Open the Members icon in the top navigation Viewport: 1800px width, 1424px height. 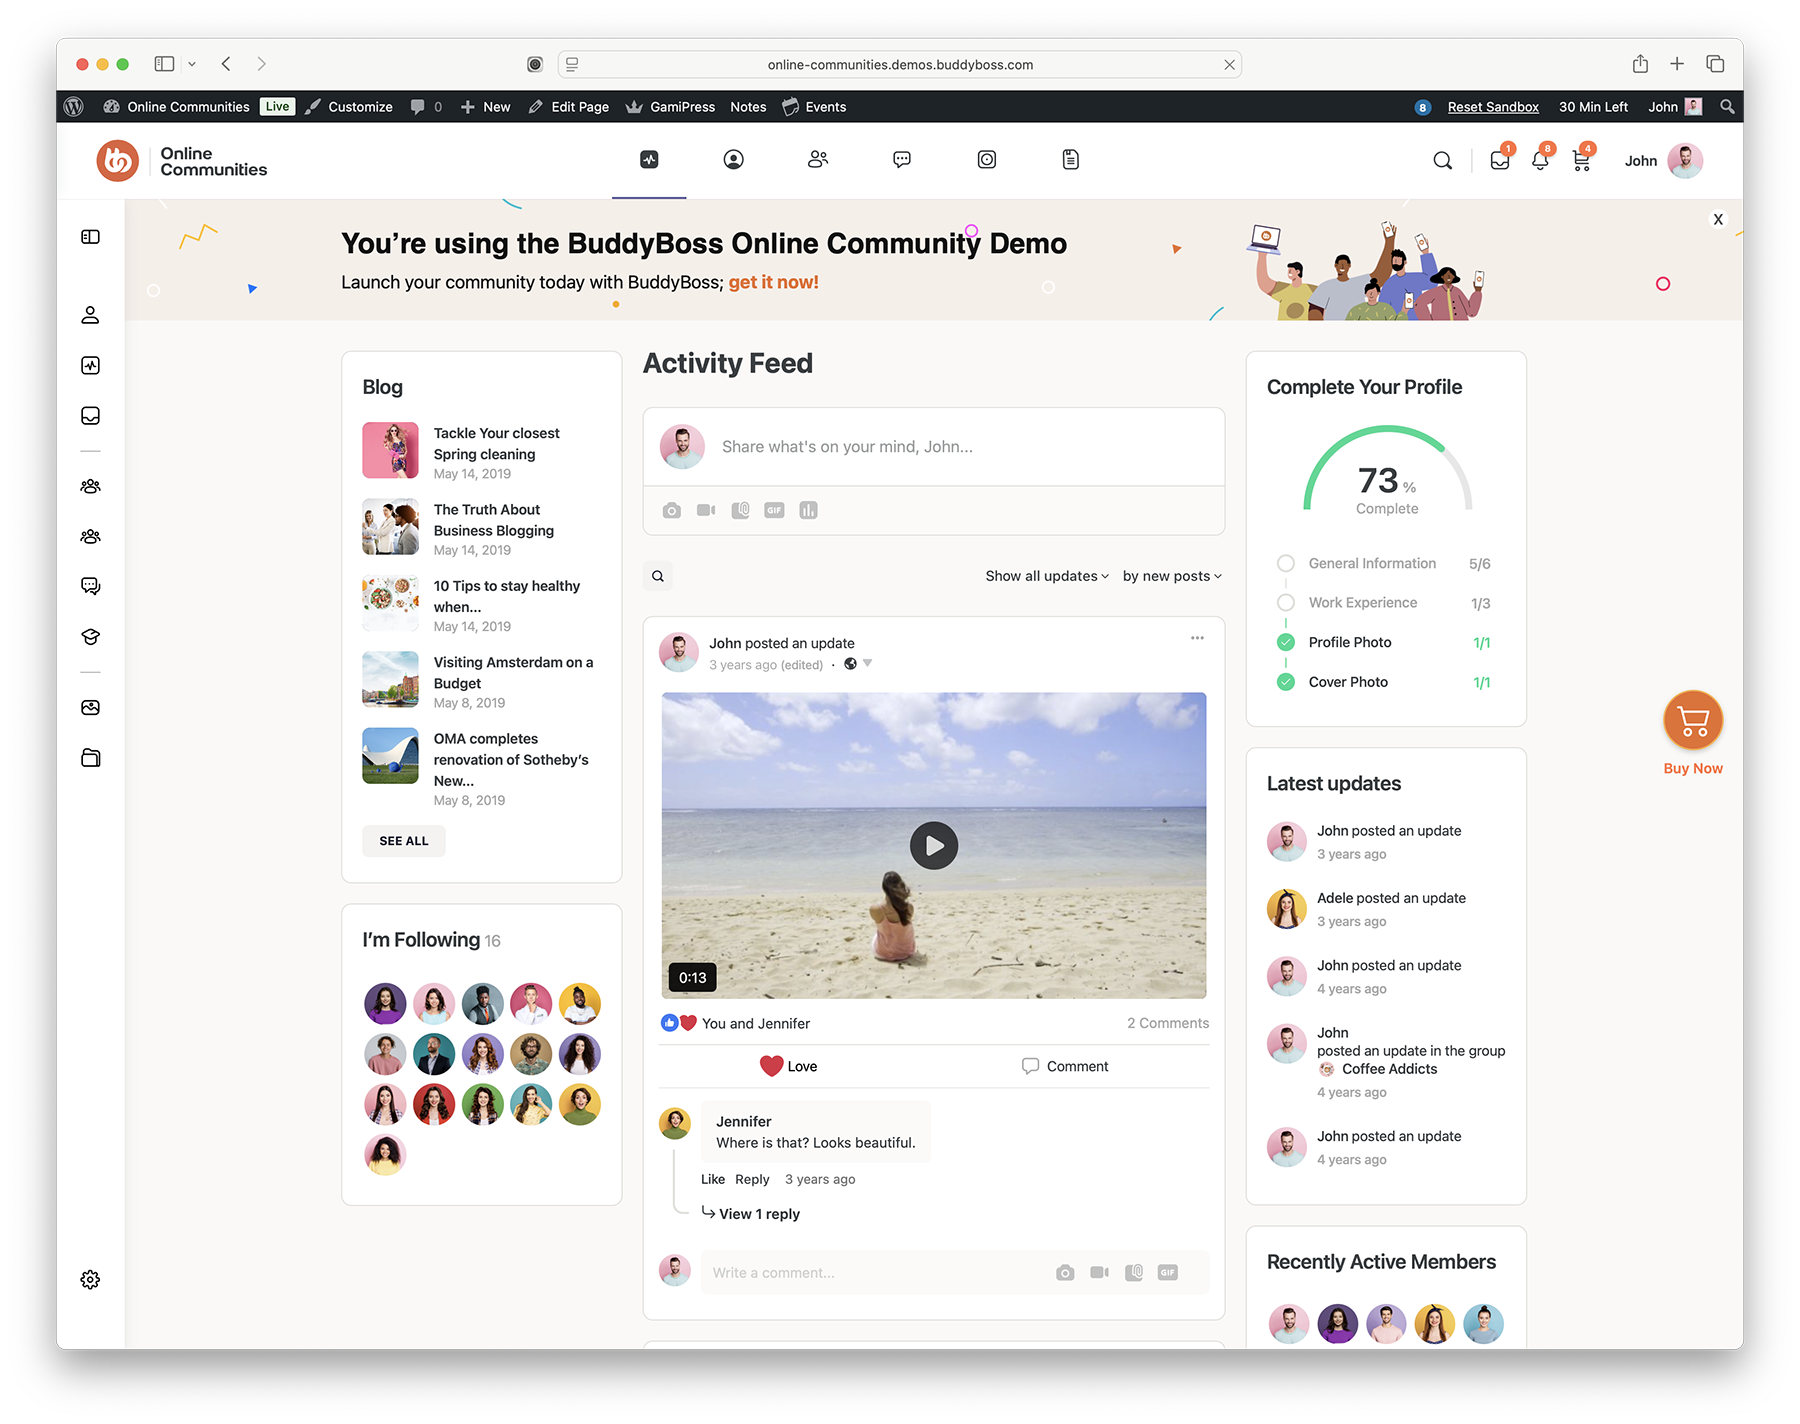(733, 159)
